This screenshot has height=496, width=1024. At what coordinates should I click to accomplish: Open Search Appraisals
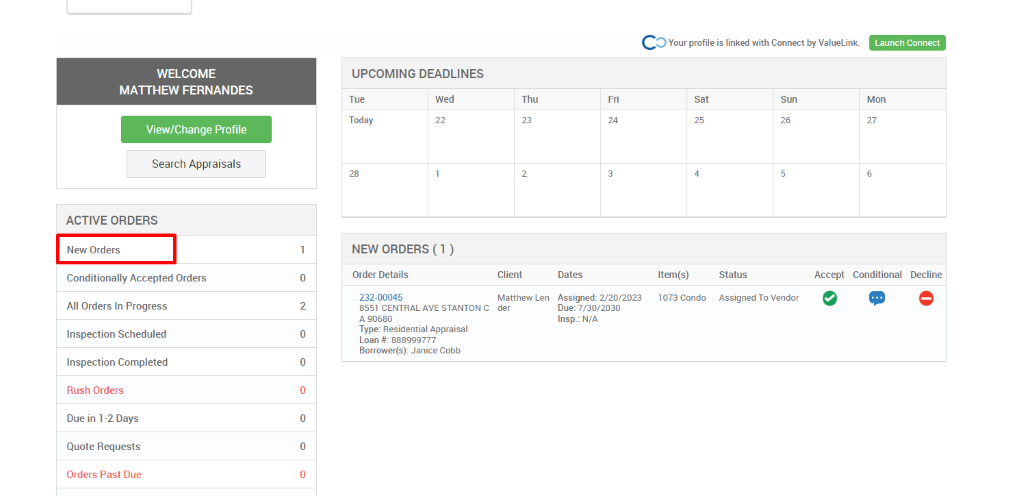196,164
